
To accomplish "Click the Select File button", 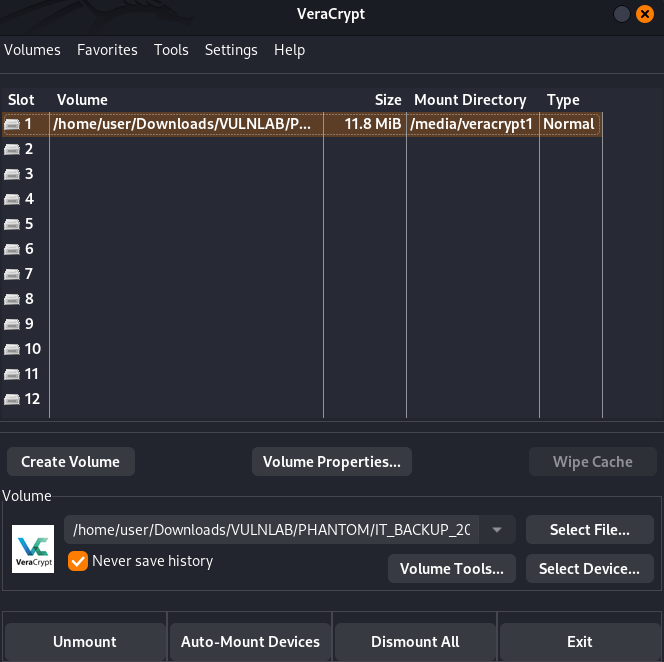I will tap(589, 529).
